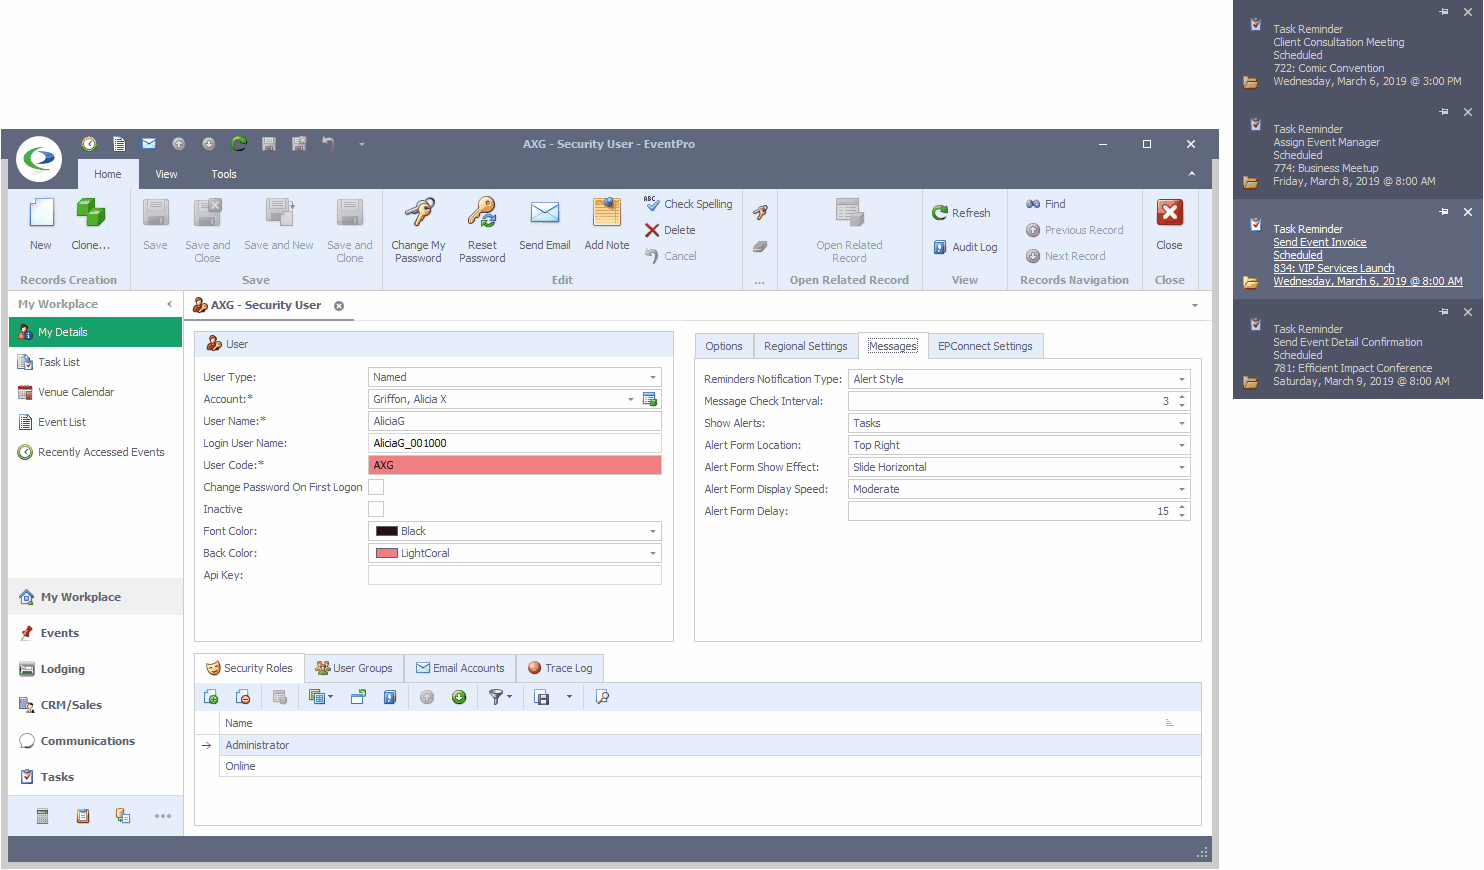Click into the Api Key field
The image size is (1484, 870).
pos(515,575)
